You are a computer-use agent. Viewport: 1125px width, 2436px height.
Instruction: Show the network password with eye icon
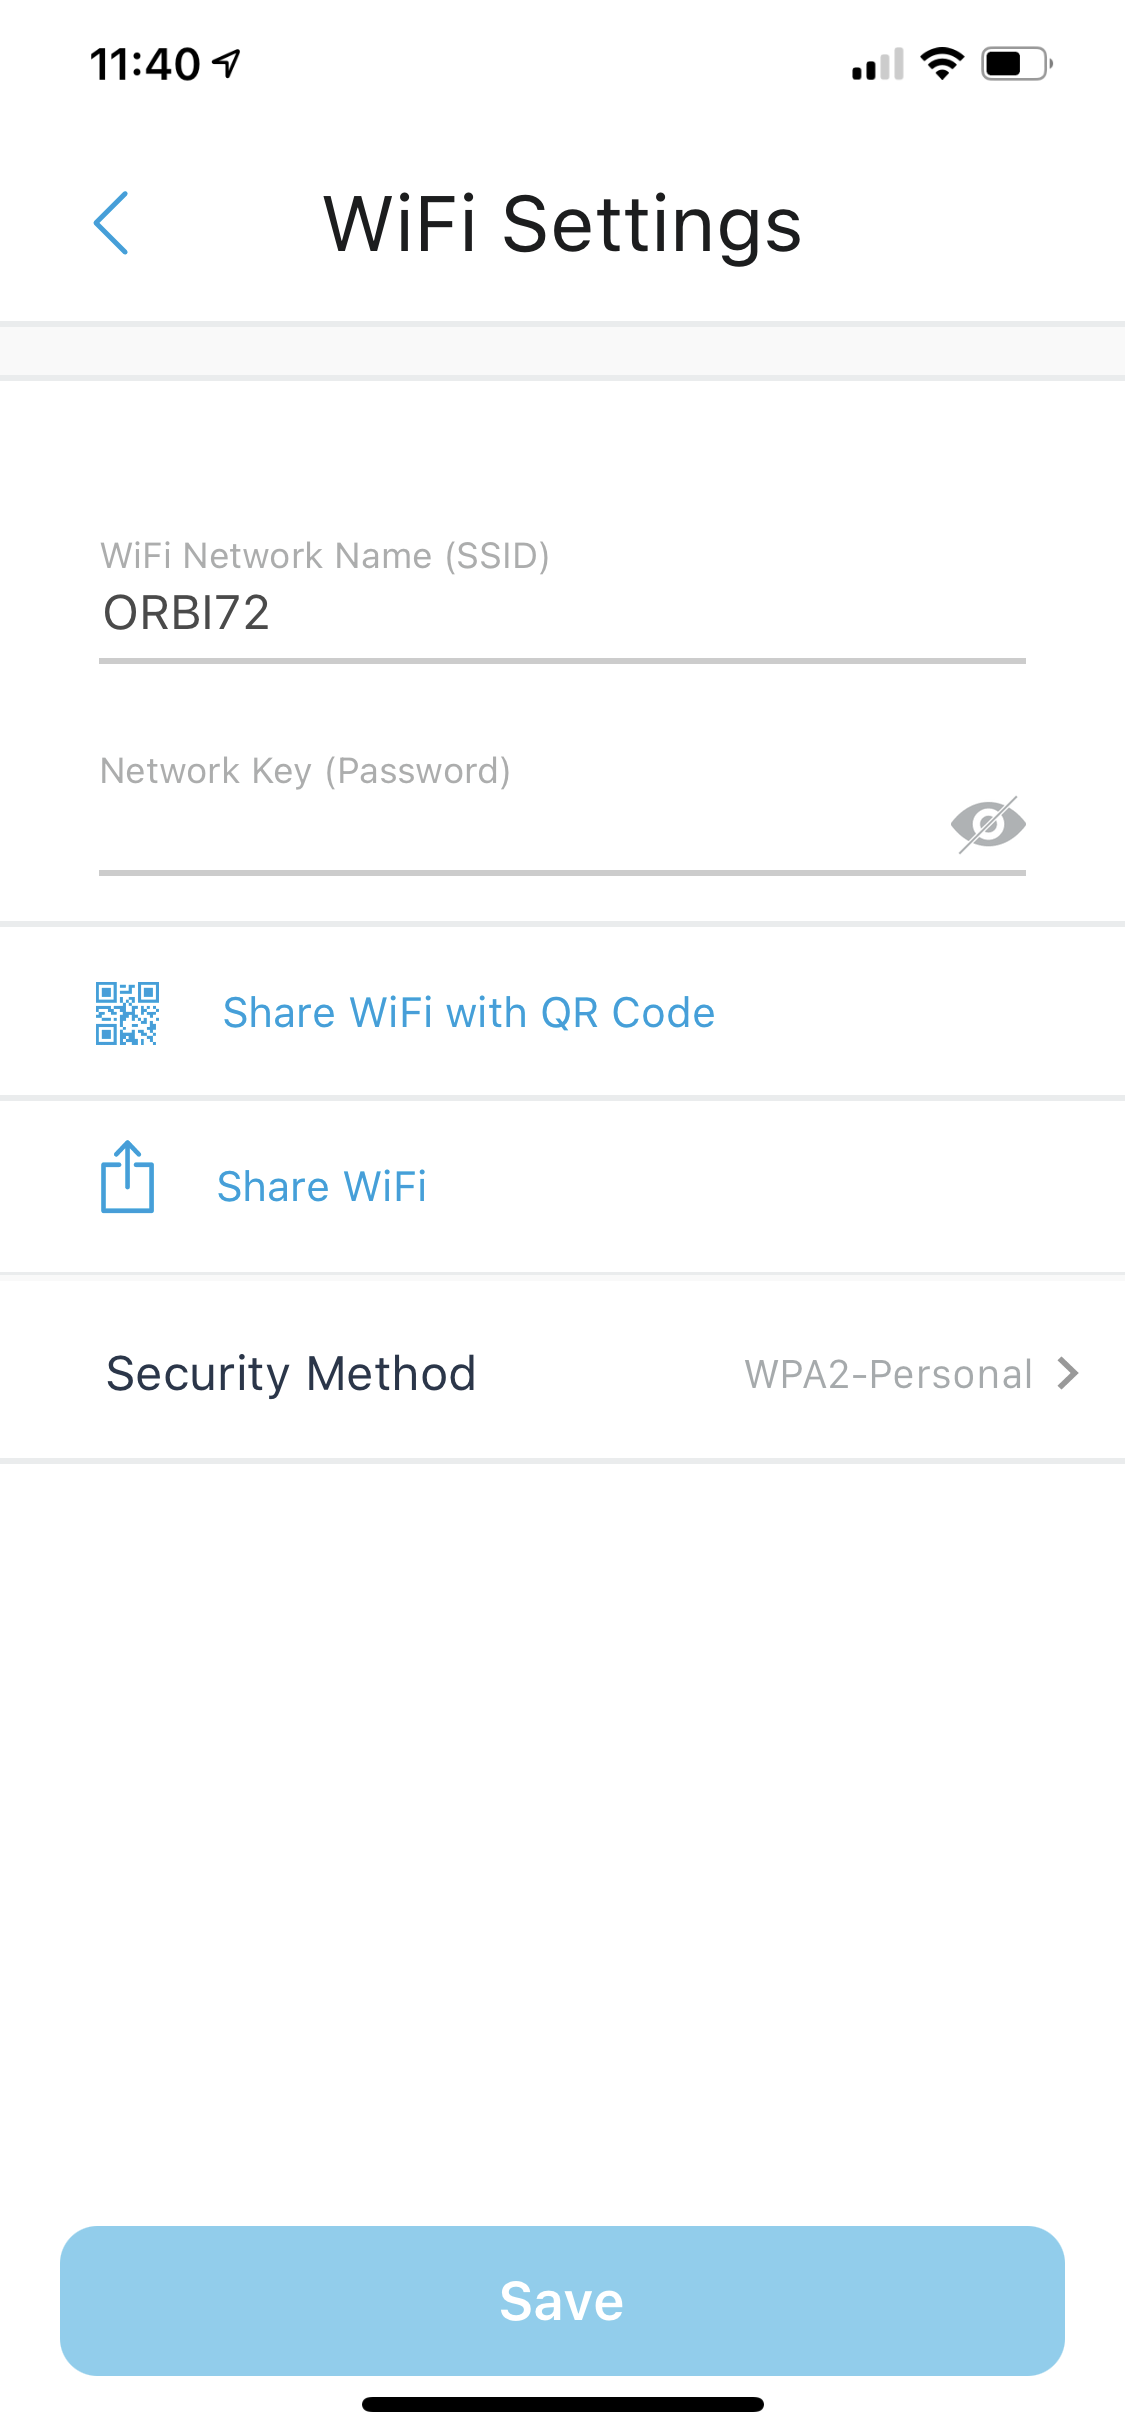point(988,825)
